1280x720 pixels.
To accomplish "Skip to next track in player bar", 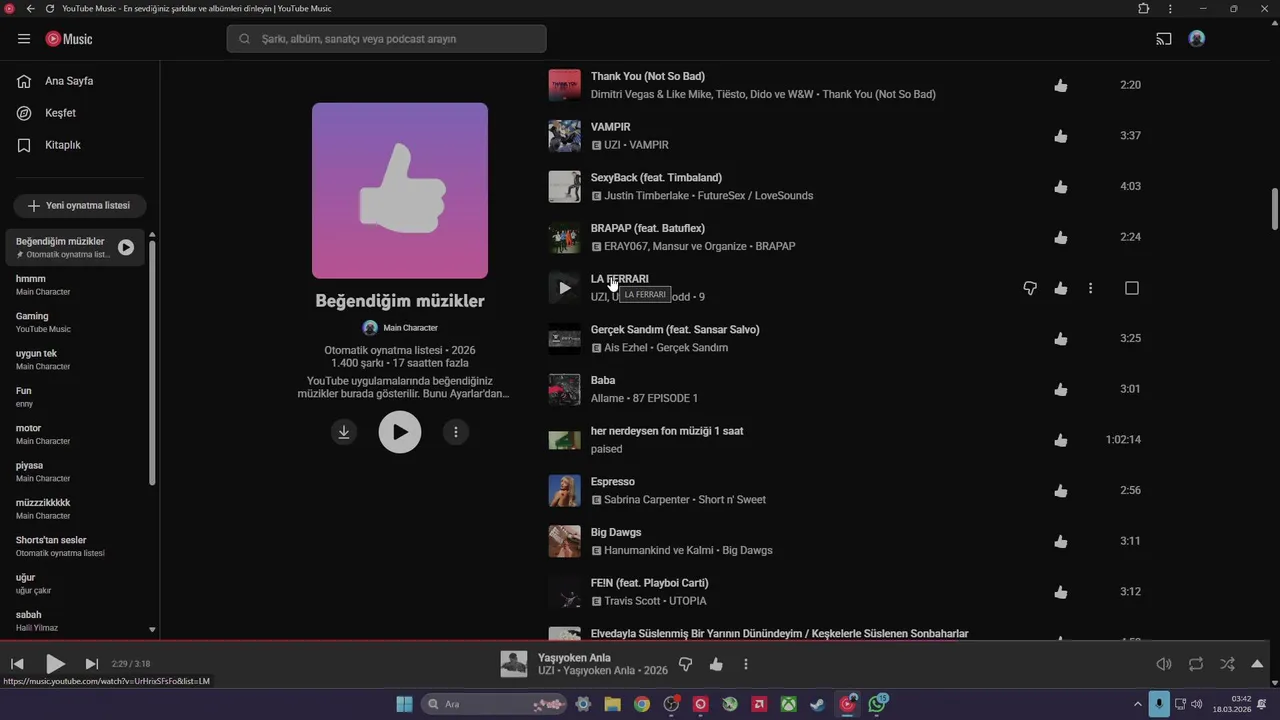I will pos(92,664).
